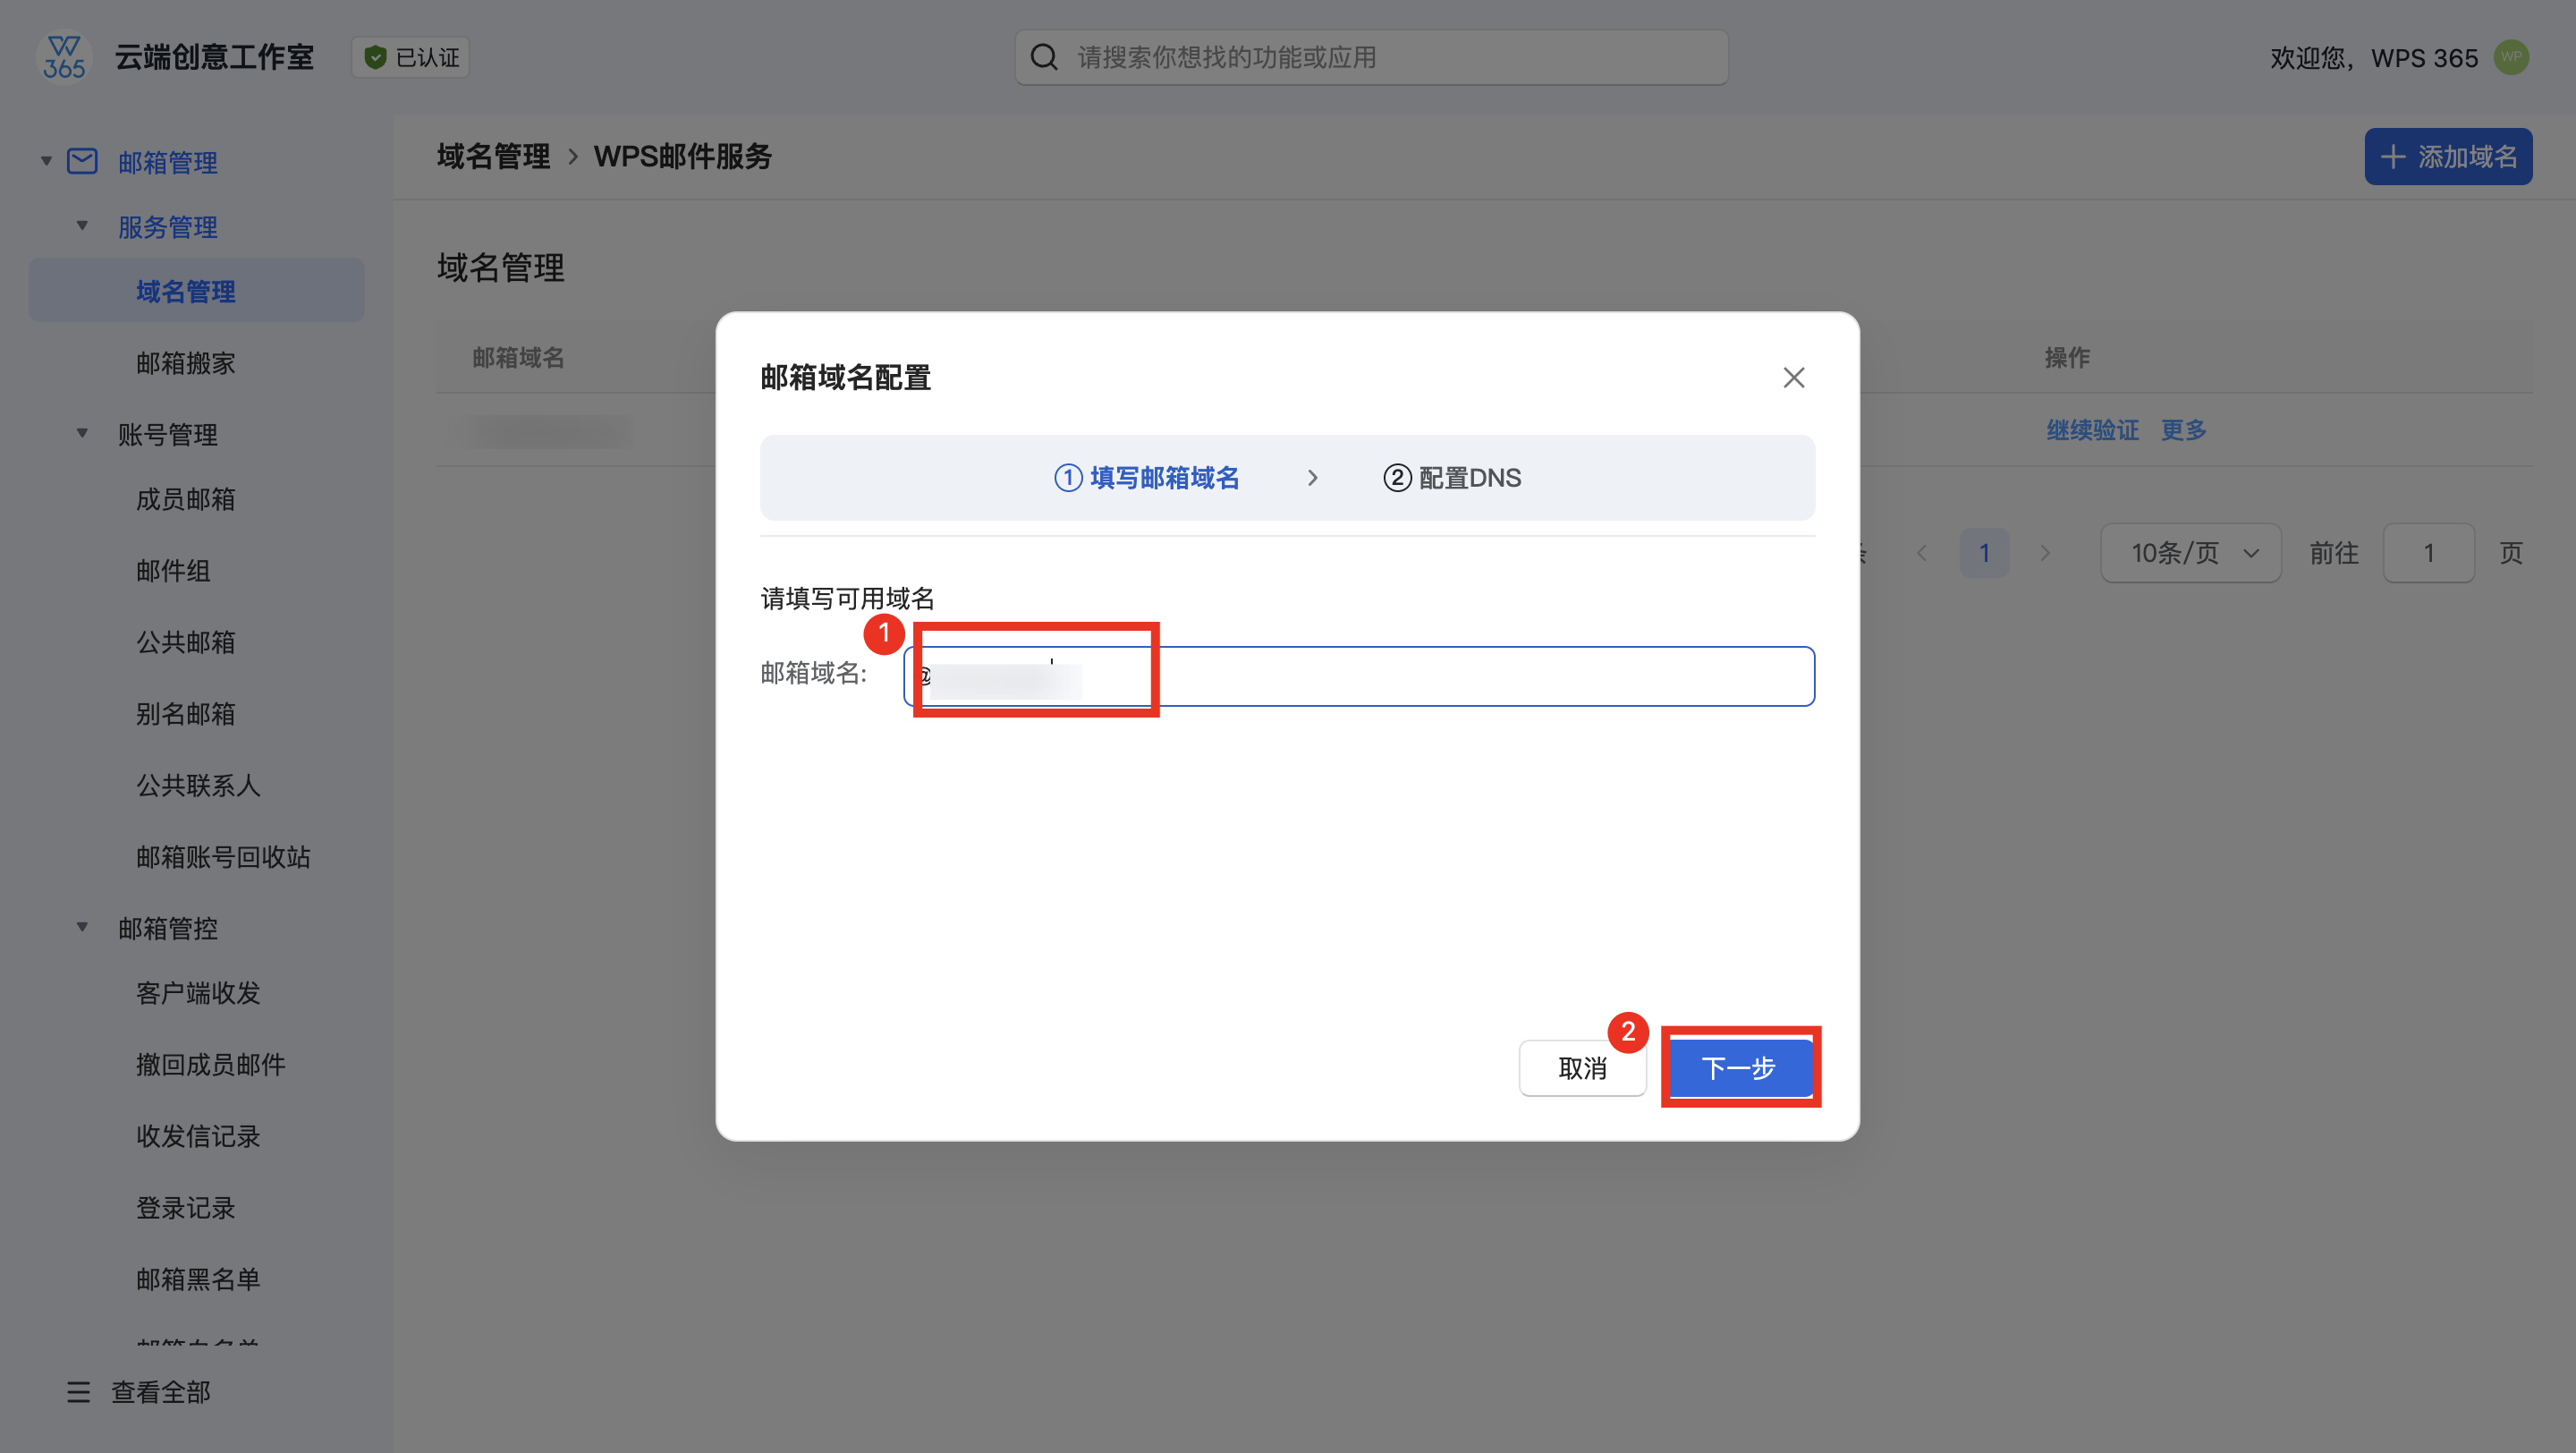The image size is (2576, 1453).
Task: Open 成员邮箱 in the sidebar
Action: [186, 499]
